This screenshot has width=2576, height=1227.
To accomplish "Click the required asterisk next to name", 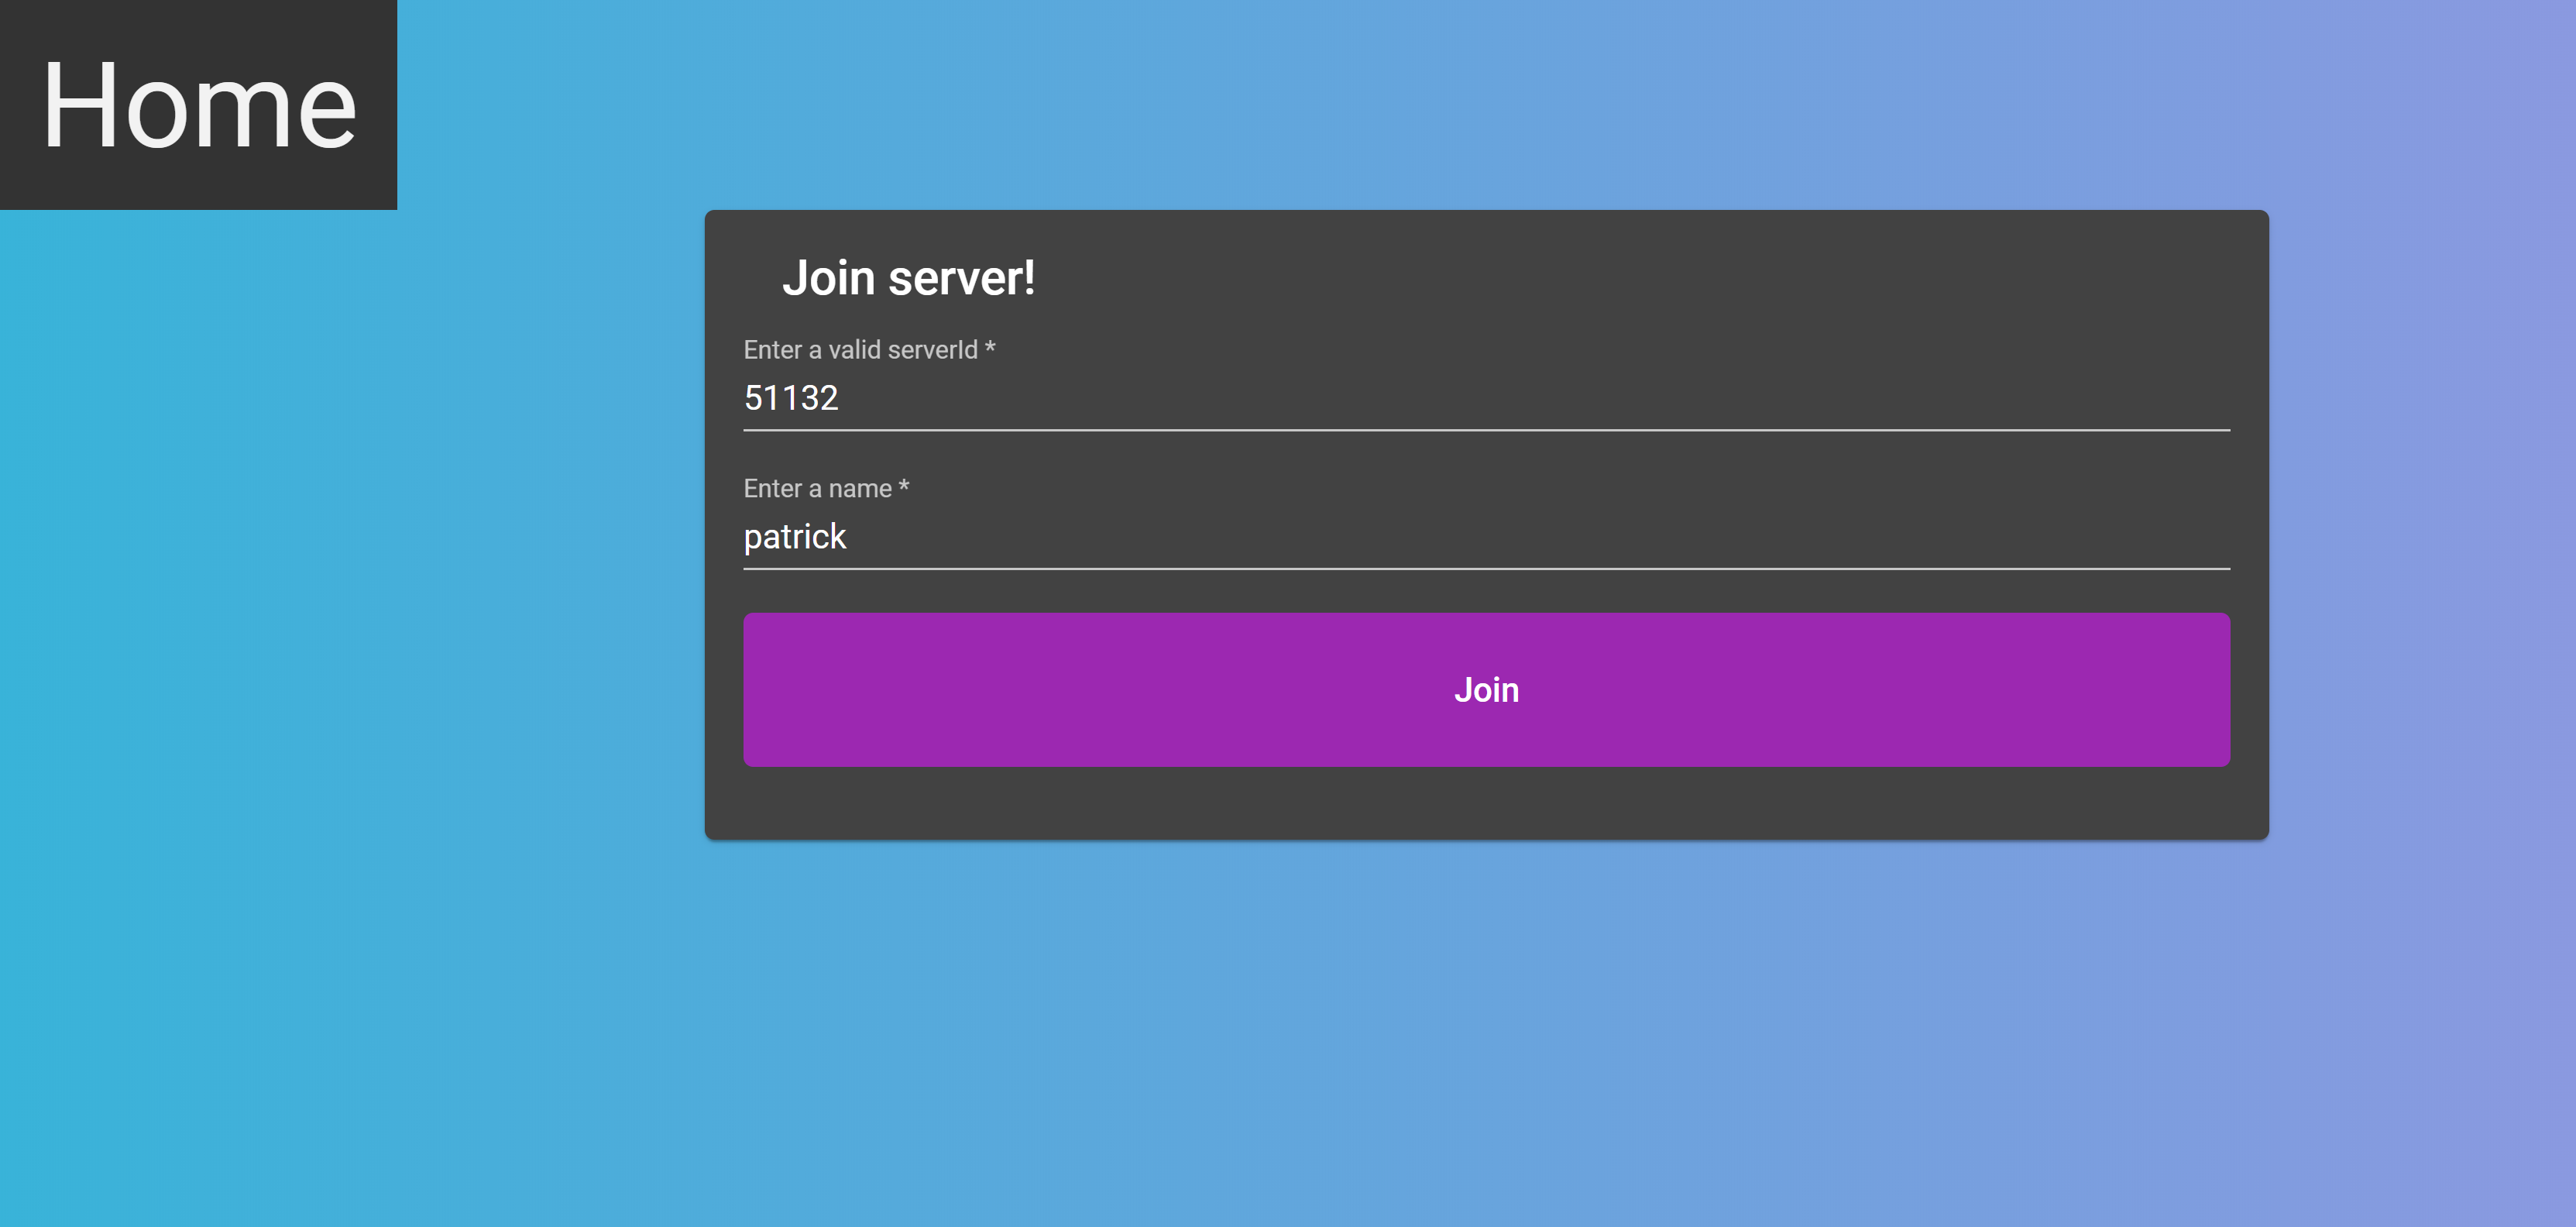I will (x=904, y=488).
